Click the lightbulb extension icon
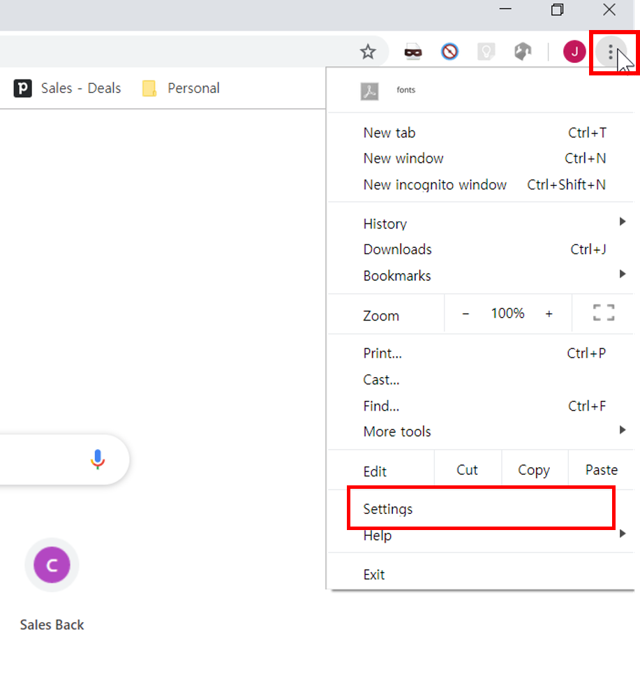Image resolution: width=640 pixels, height=676 pixels. [486, 52]
